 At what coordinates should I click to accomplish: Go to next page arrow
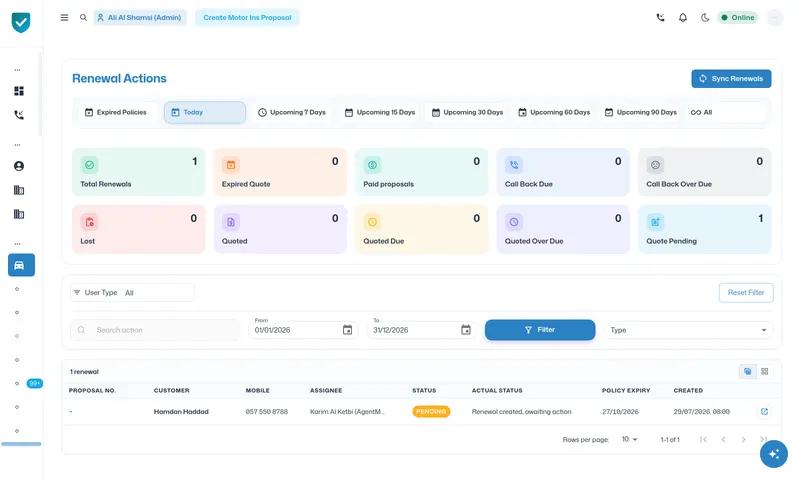pyautogui.click(x=743, y=439)
